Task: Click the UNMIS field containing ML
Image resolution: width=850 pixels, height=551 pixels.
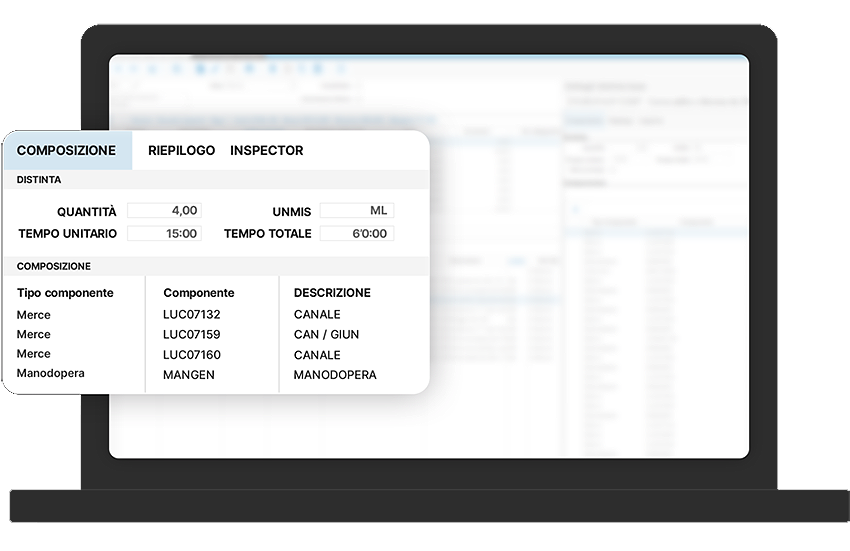Action: (356, 211)
